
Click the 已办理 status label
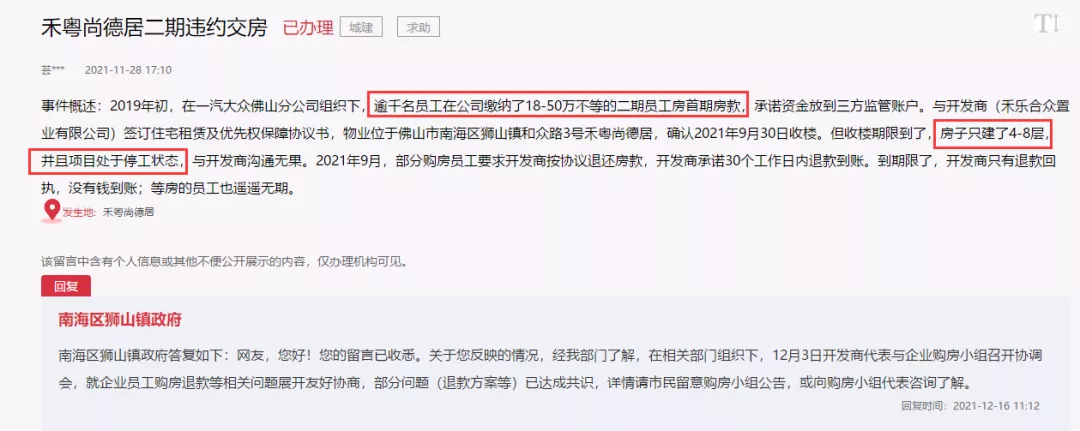point(308,28)
